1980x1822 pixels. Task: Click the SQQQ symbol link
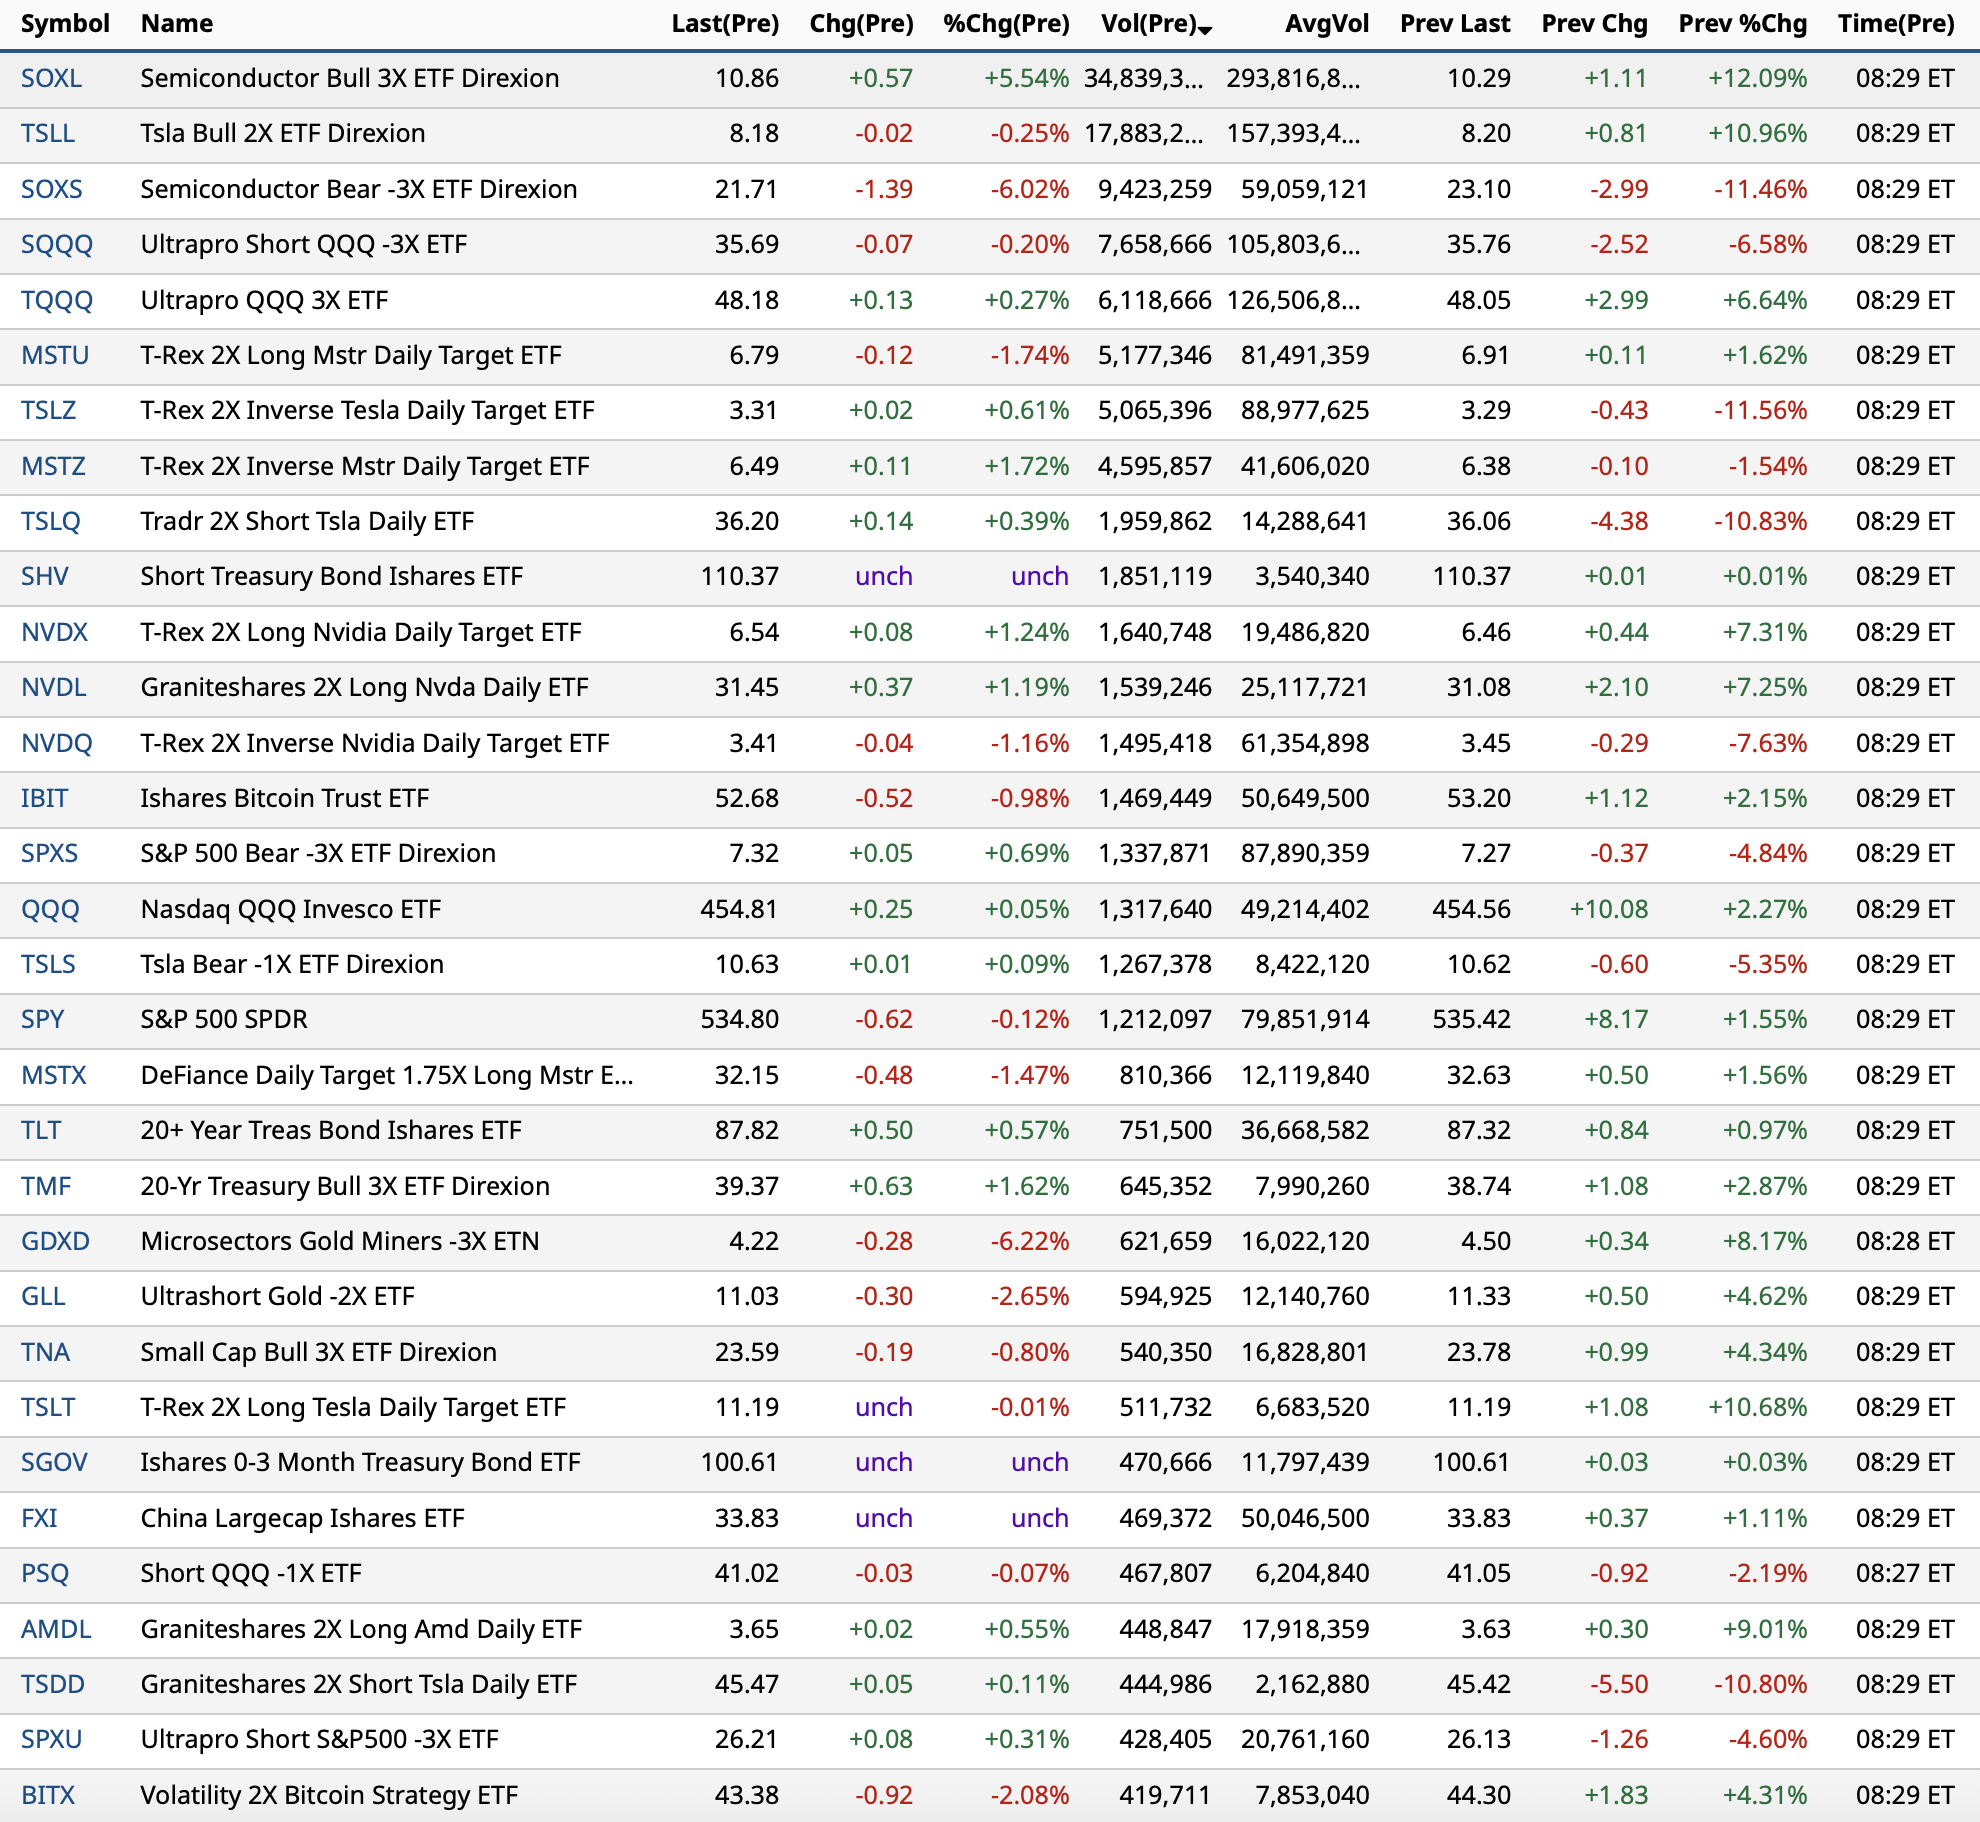[57, 244]
